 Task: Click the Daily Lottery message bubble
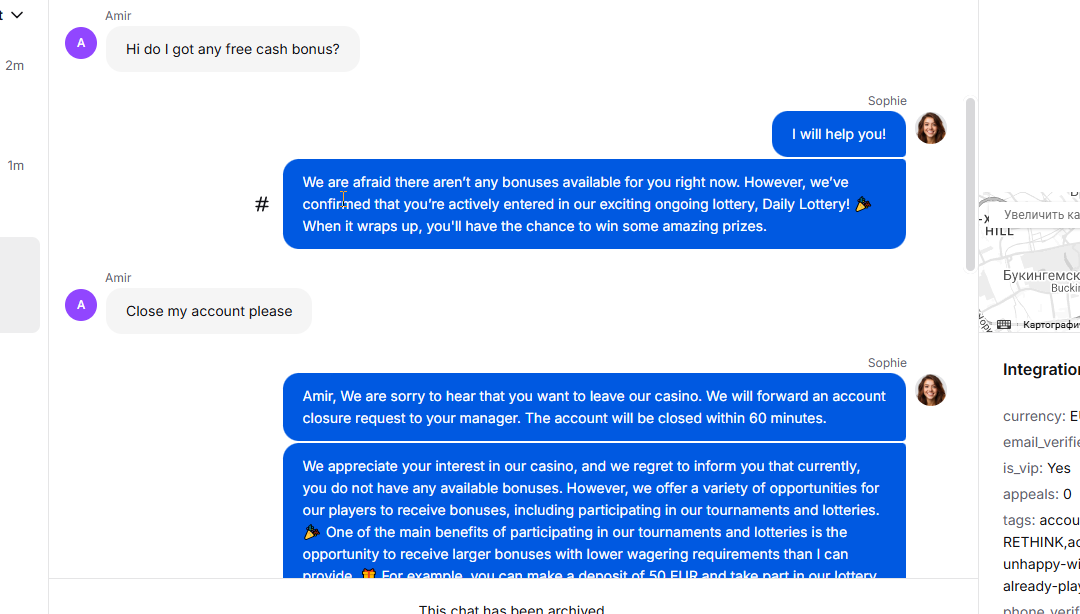(594, 204)
